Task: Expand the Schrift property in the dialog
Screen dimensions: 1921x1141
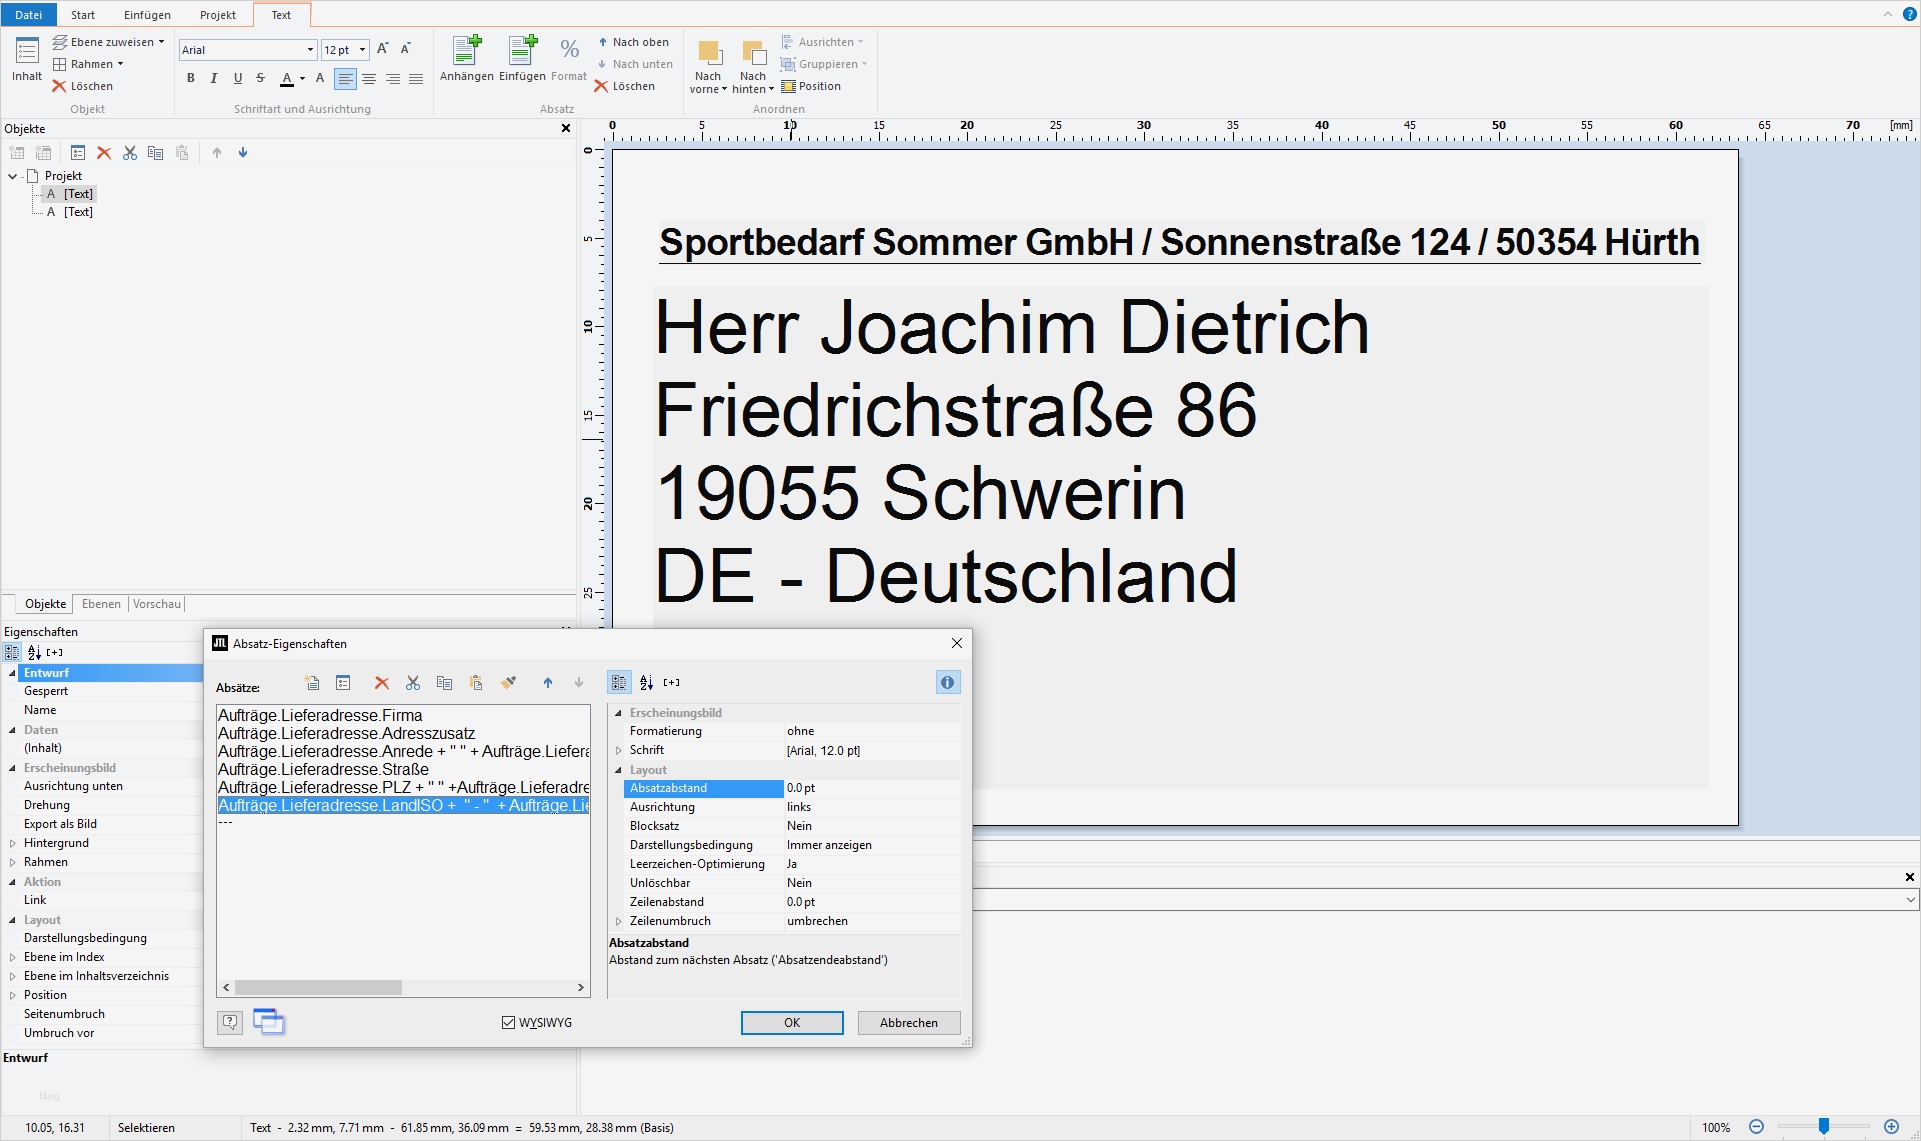Action: click(619, 750)
